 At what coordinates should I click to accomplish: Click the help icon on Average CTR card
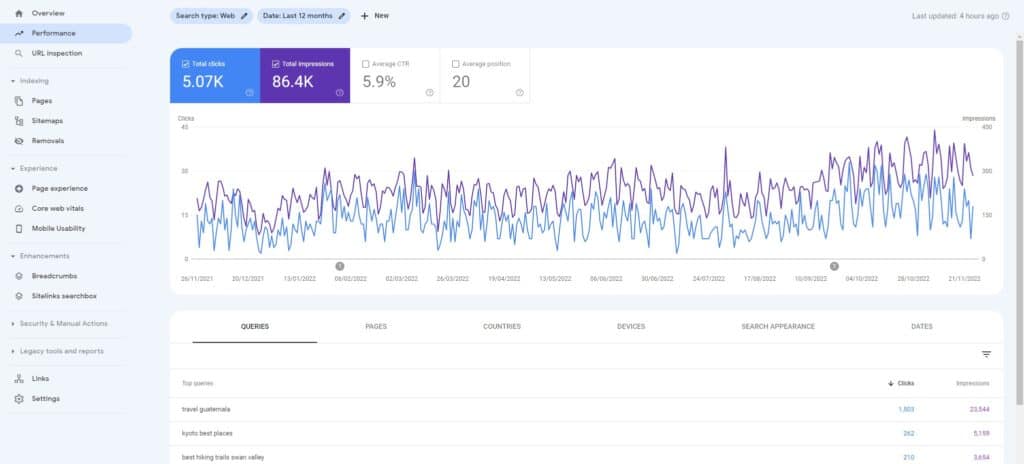tap(429, 93)
